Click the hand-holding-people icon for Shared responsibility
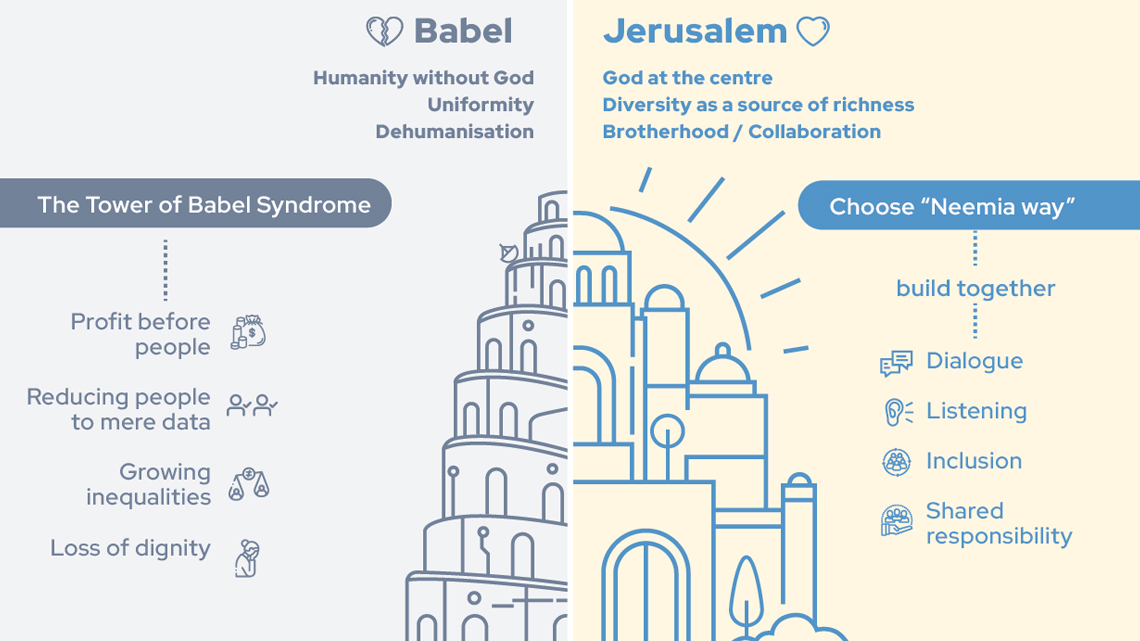The width and height of the screenshot is (1140, 641). [x=896, y=521]
